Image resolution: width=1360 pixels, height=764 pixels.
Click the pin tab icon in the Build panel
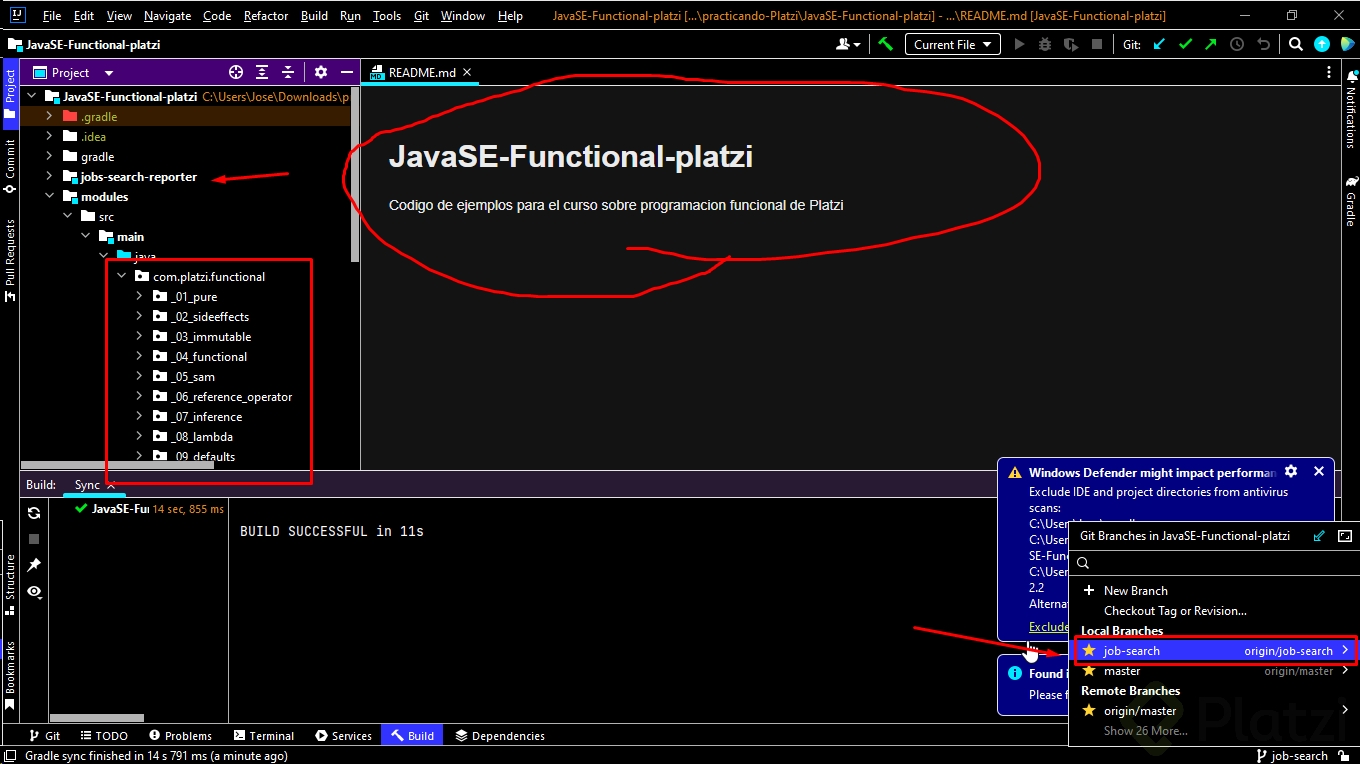34,565
